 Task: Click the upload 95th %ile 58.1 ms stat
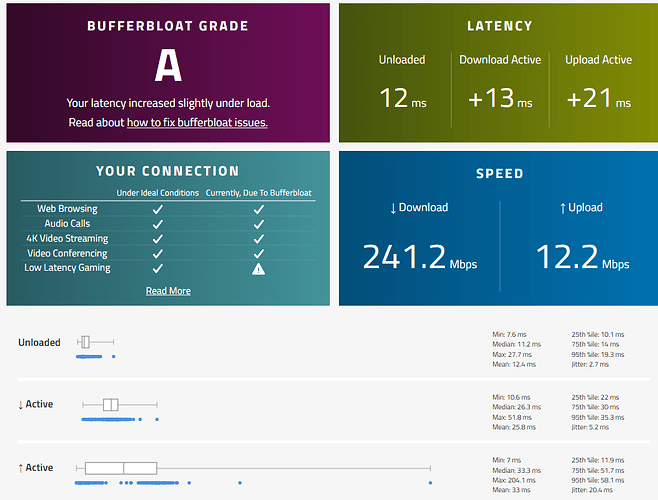(x=598, y=480)
